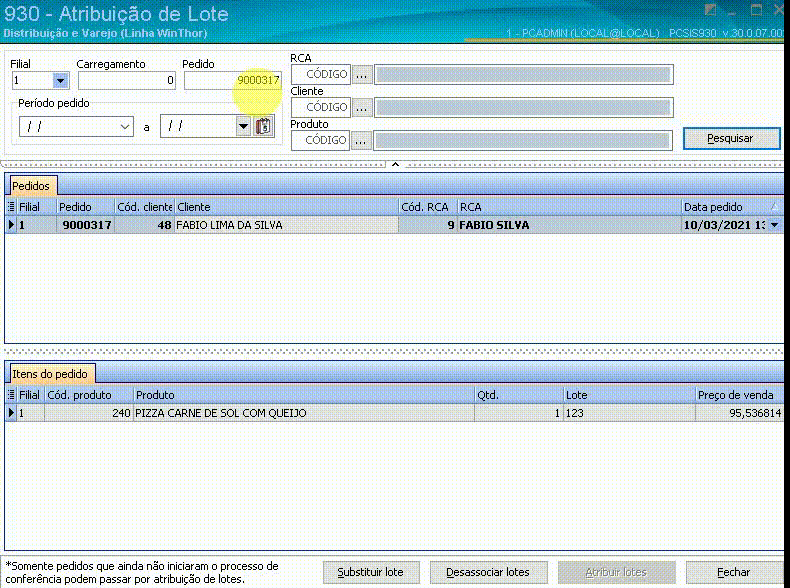Open the Itens grid column chooser icon
This screenshot has height=588, width=790.
11,395
